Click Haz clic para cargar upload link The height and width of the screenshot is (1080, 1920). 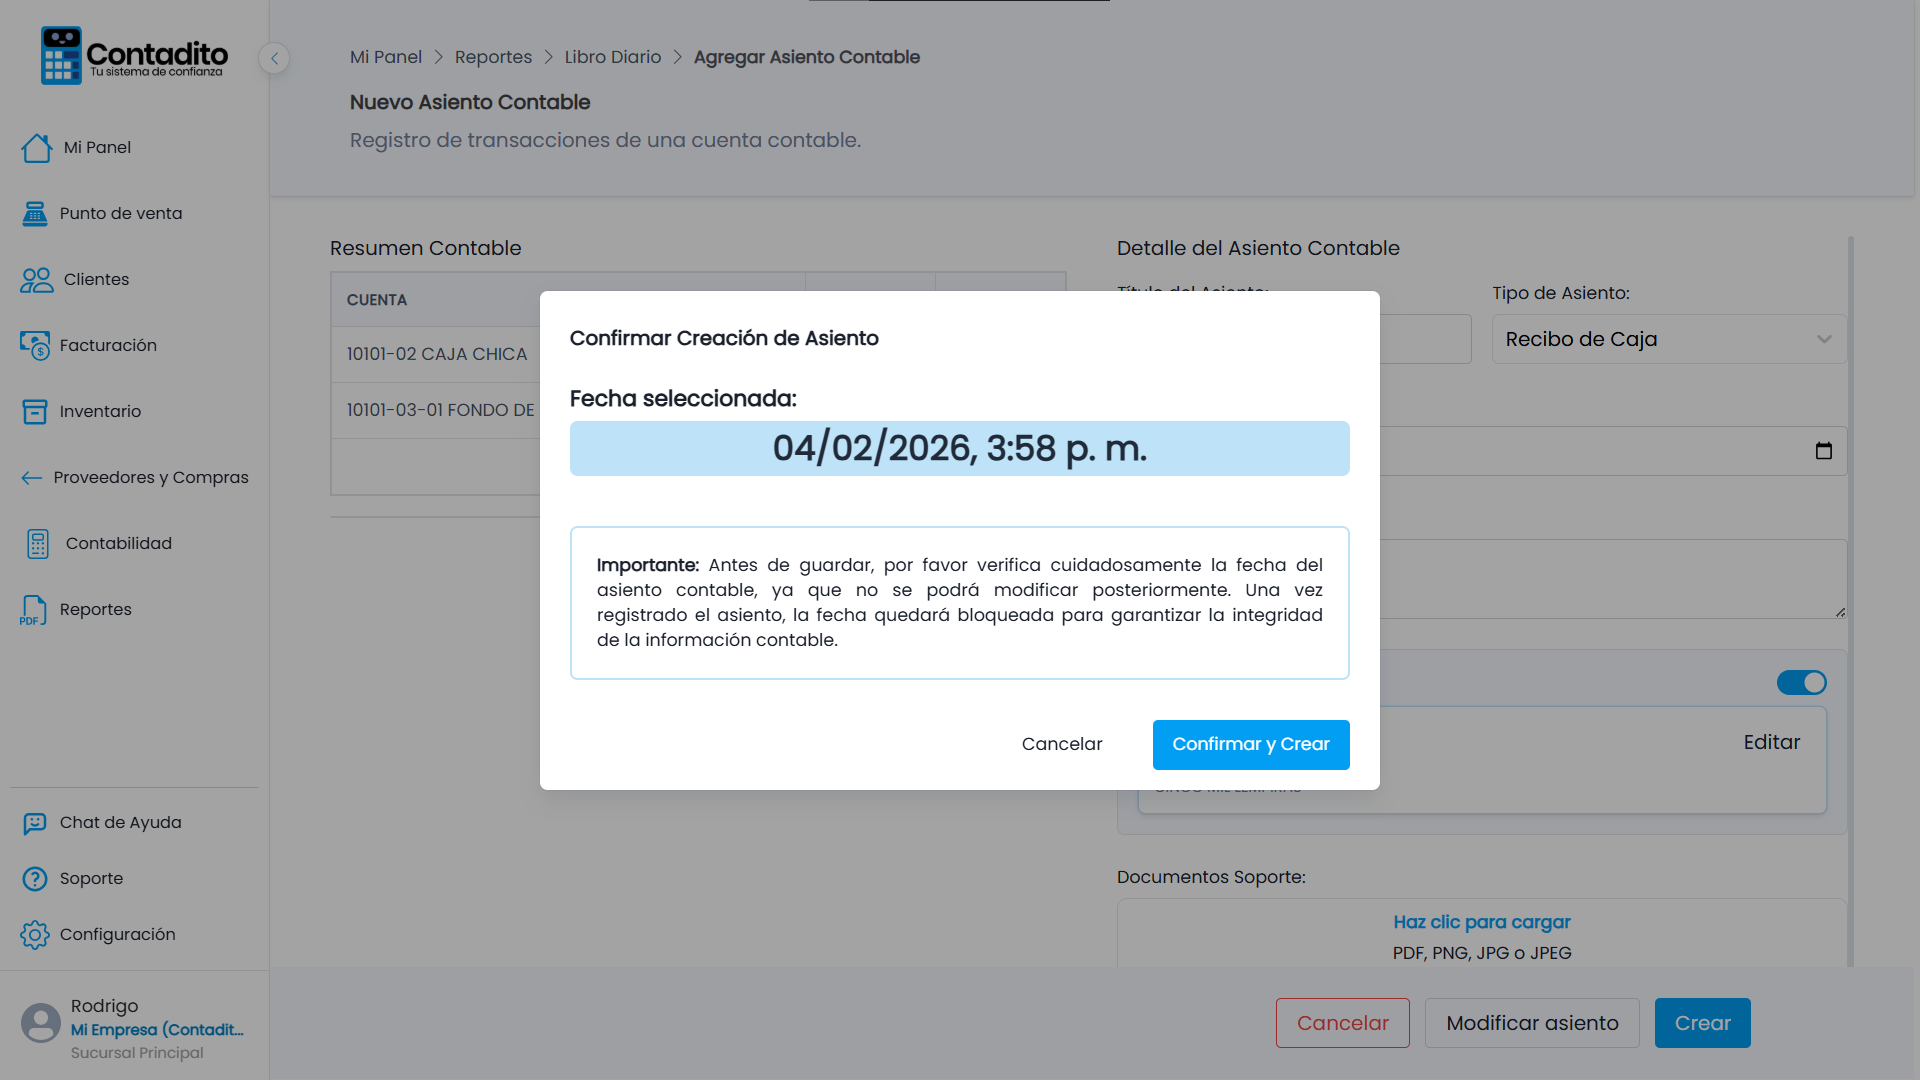pyautogui.click(x=1482, y=922)
